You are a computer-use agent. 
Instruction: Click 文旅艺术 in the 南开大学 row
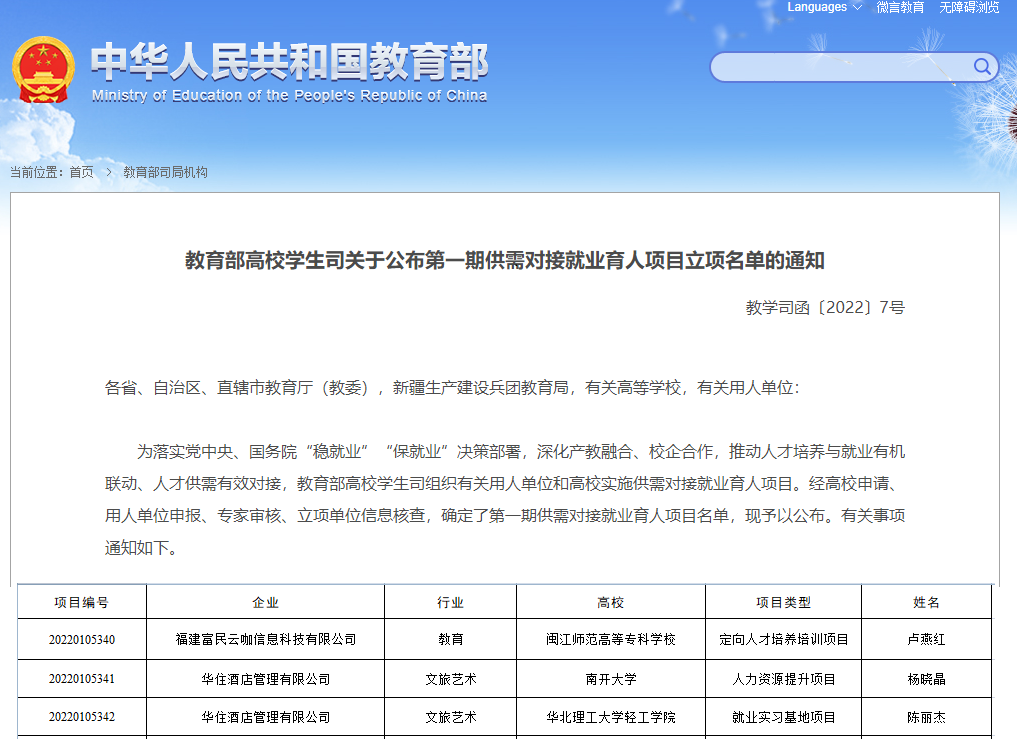click(451, 679)
